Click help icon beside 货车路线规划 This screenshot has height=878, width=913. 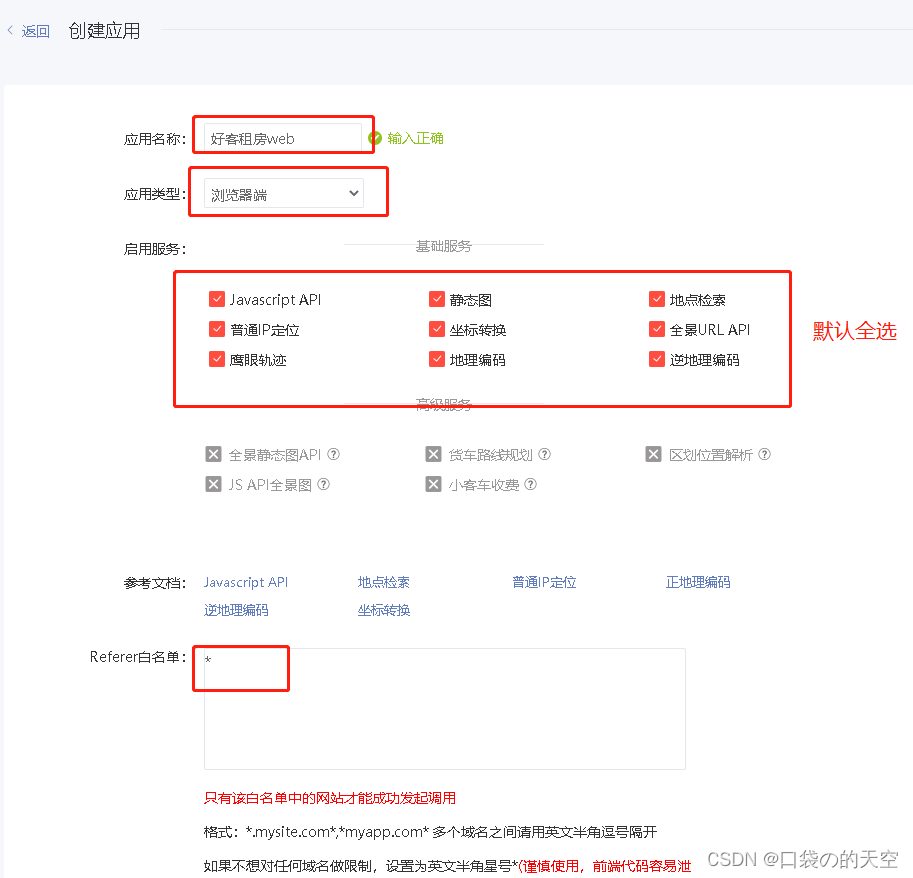(x=544, y=454)
